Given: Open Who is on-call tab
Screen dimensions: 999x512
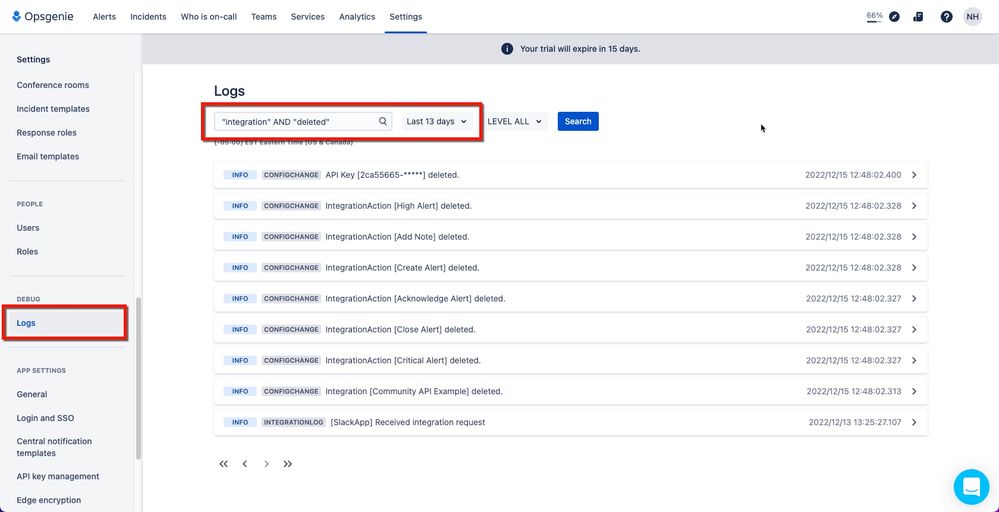Looking at the screenshot, I should pos(209,17).
